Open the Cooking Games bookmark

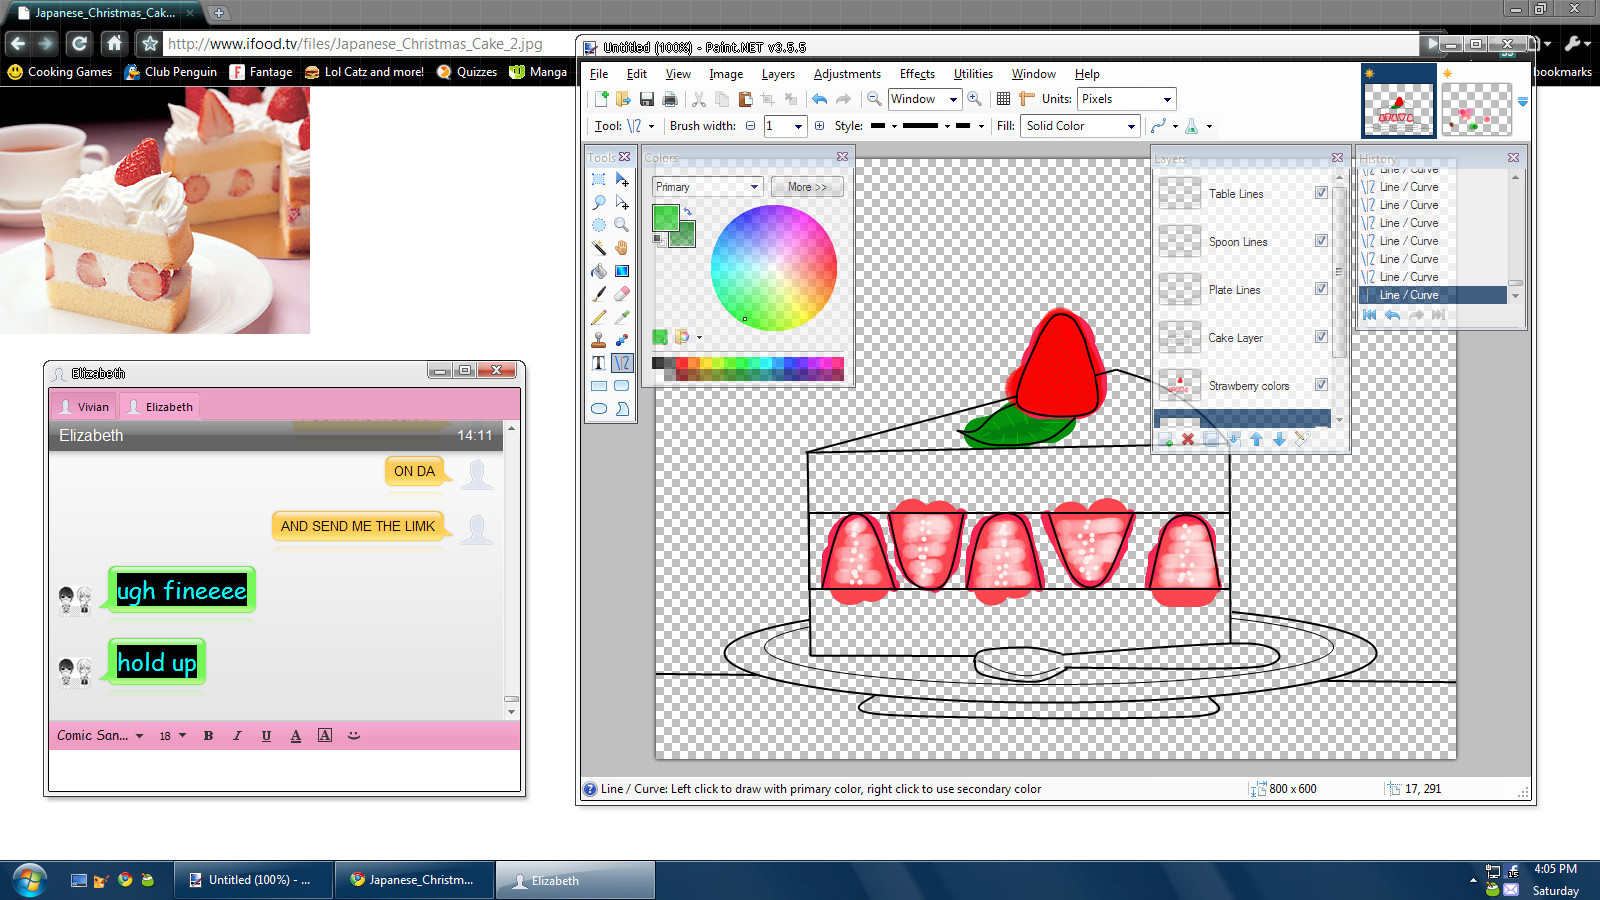click(60, 72)
